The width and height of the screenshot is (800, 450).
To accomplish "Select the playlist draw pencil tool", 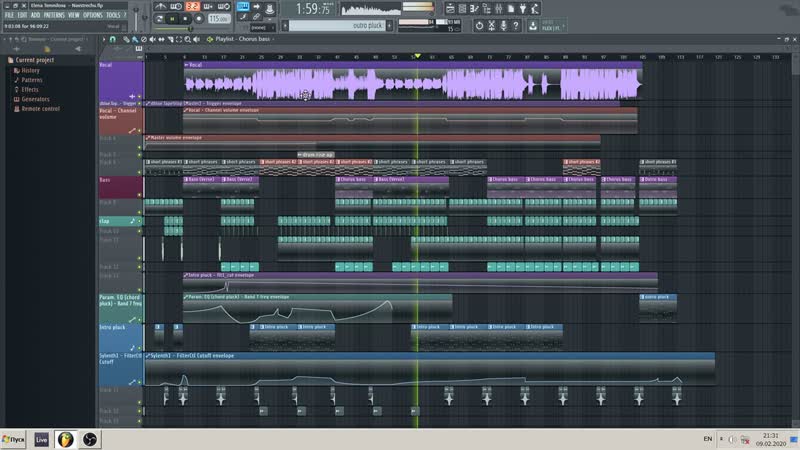I will [x=126, y=39].
